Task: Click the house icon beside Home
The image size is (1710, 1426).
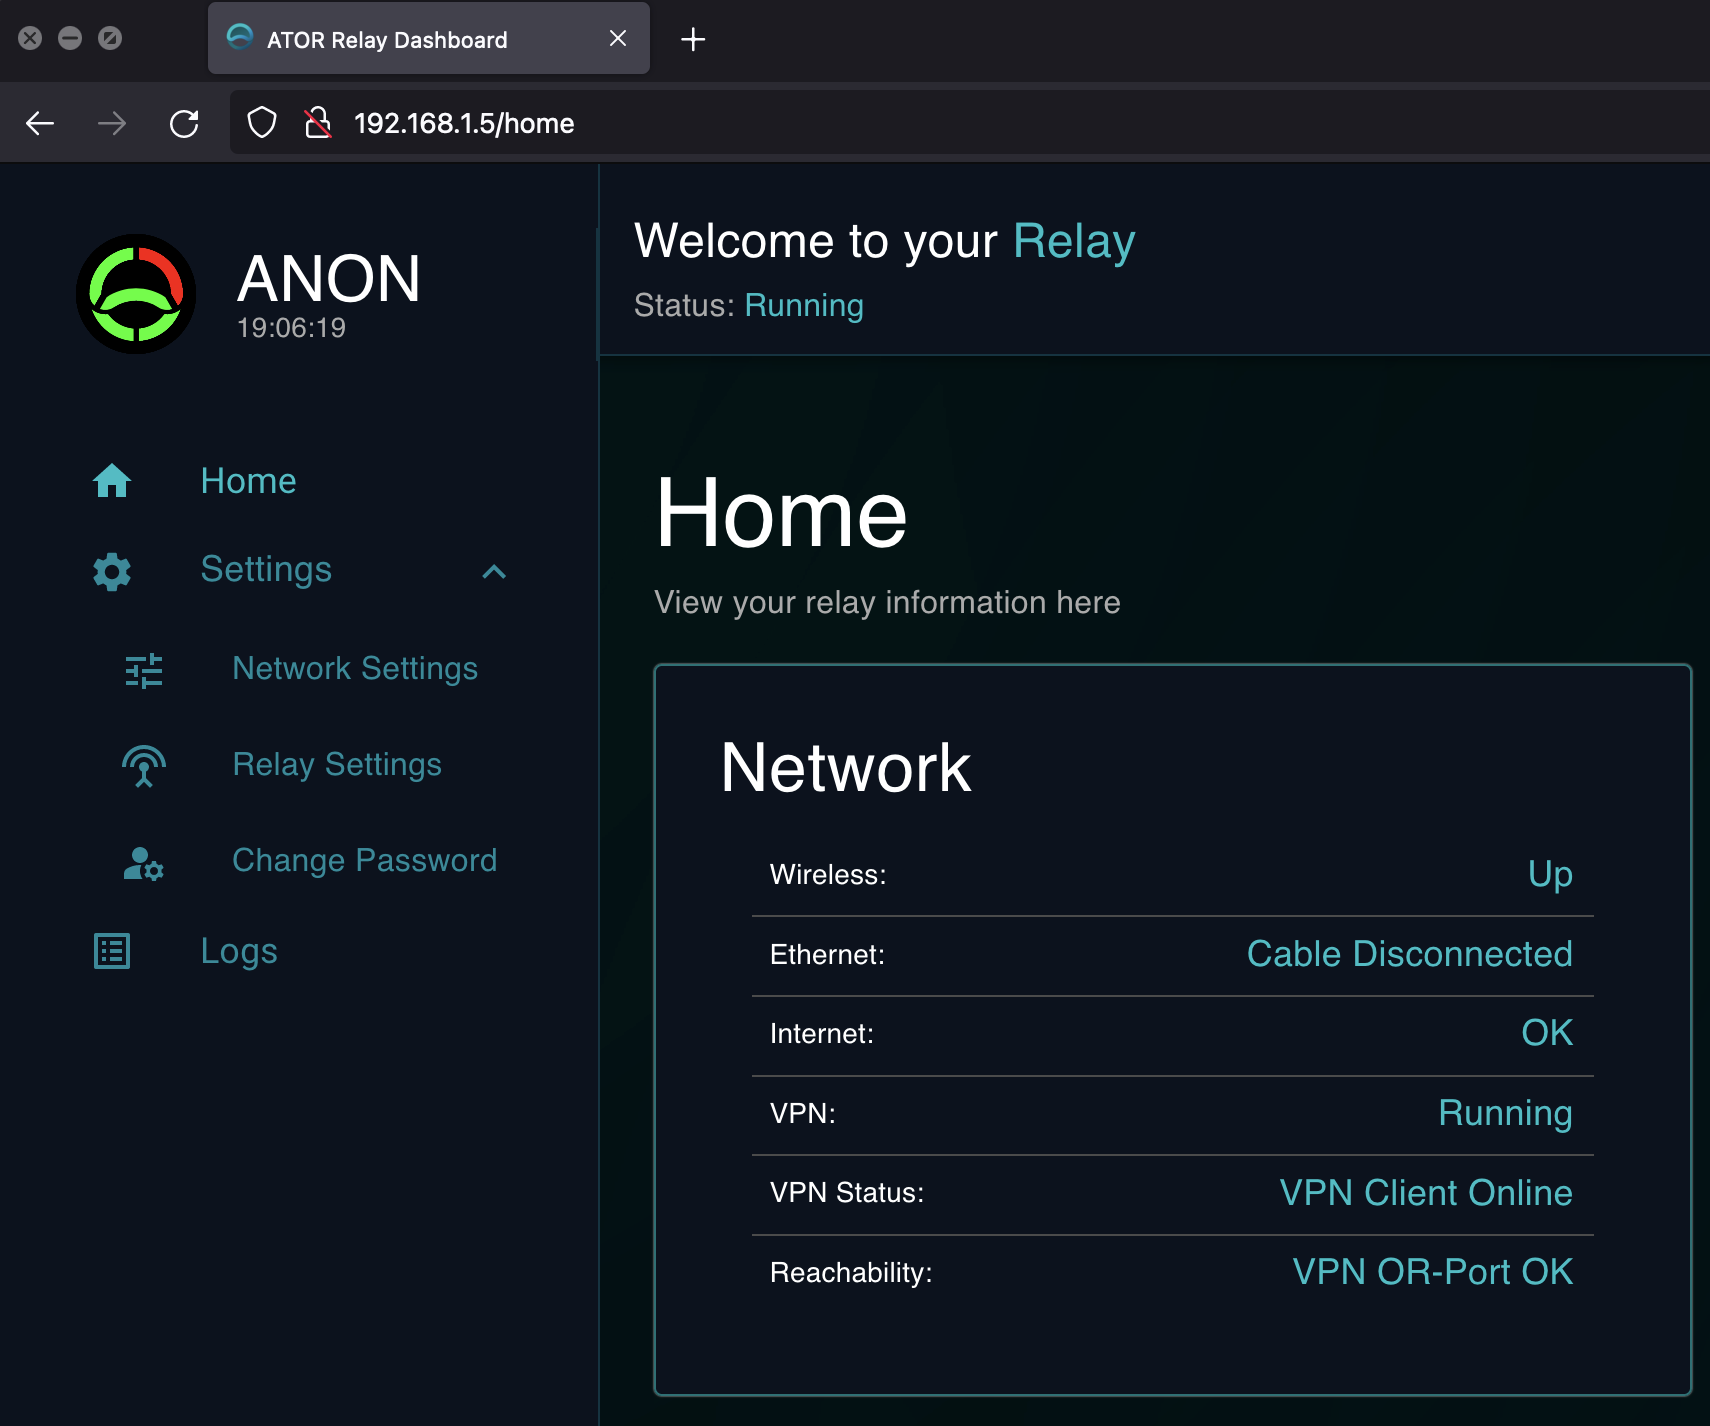Action: click(x=112, y=481)
